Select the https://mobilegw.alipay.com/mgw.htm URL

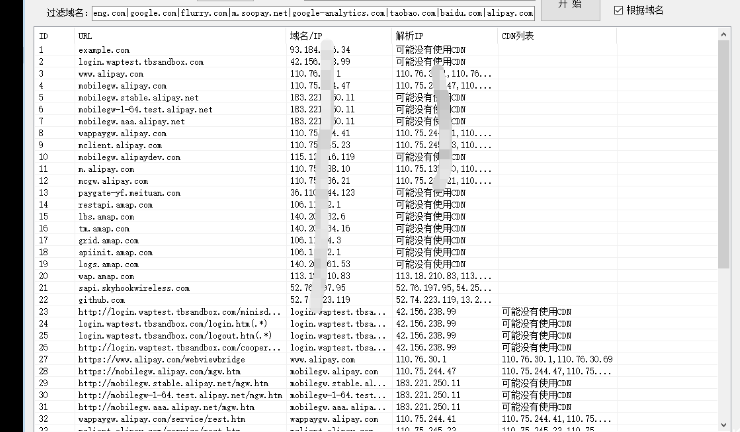click(x=159, y=372)
